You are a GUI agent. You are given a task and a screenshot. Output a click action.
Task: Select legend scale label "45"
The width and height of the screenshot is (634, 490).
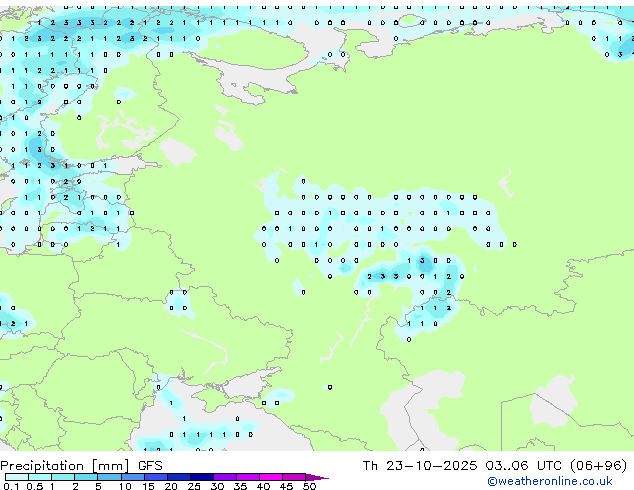286,486
